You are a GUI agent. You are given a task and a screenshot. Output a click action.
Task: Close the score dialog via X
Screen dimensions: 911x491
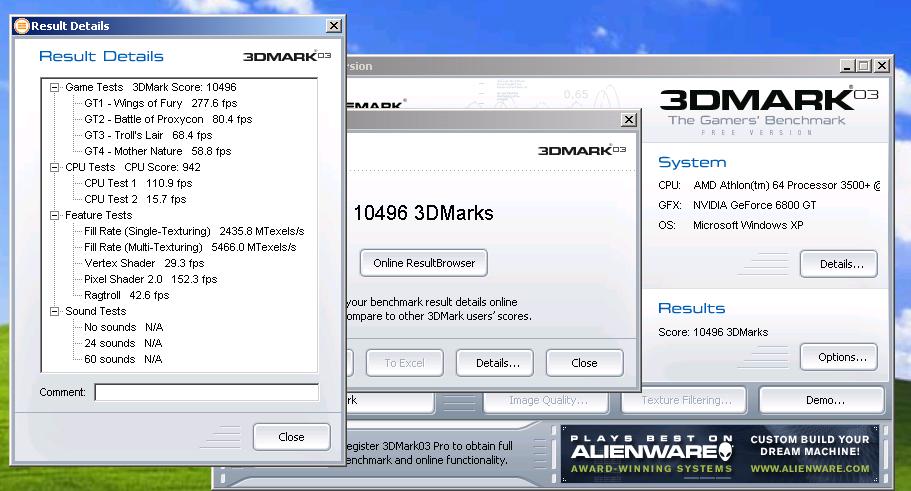pyautogui.click(x=629, y=120)
